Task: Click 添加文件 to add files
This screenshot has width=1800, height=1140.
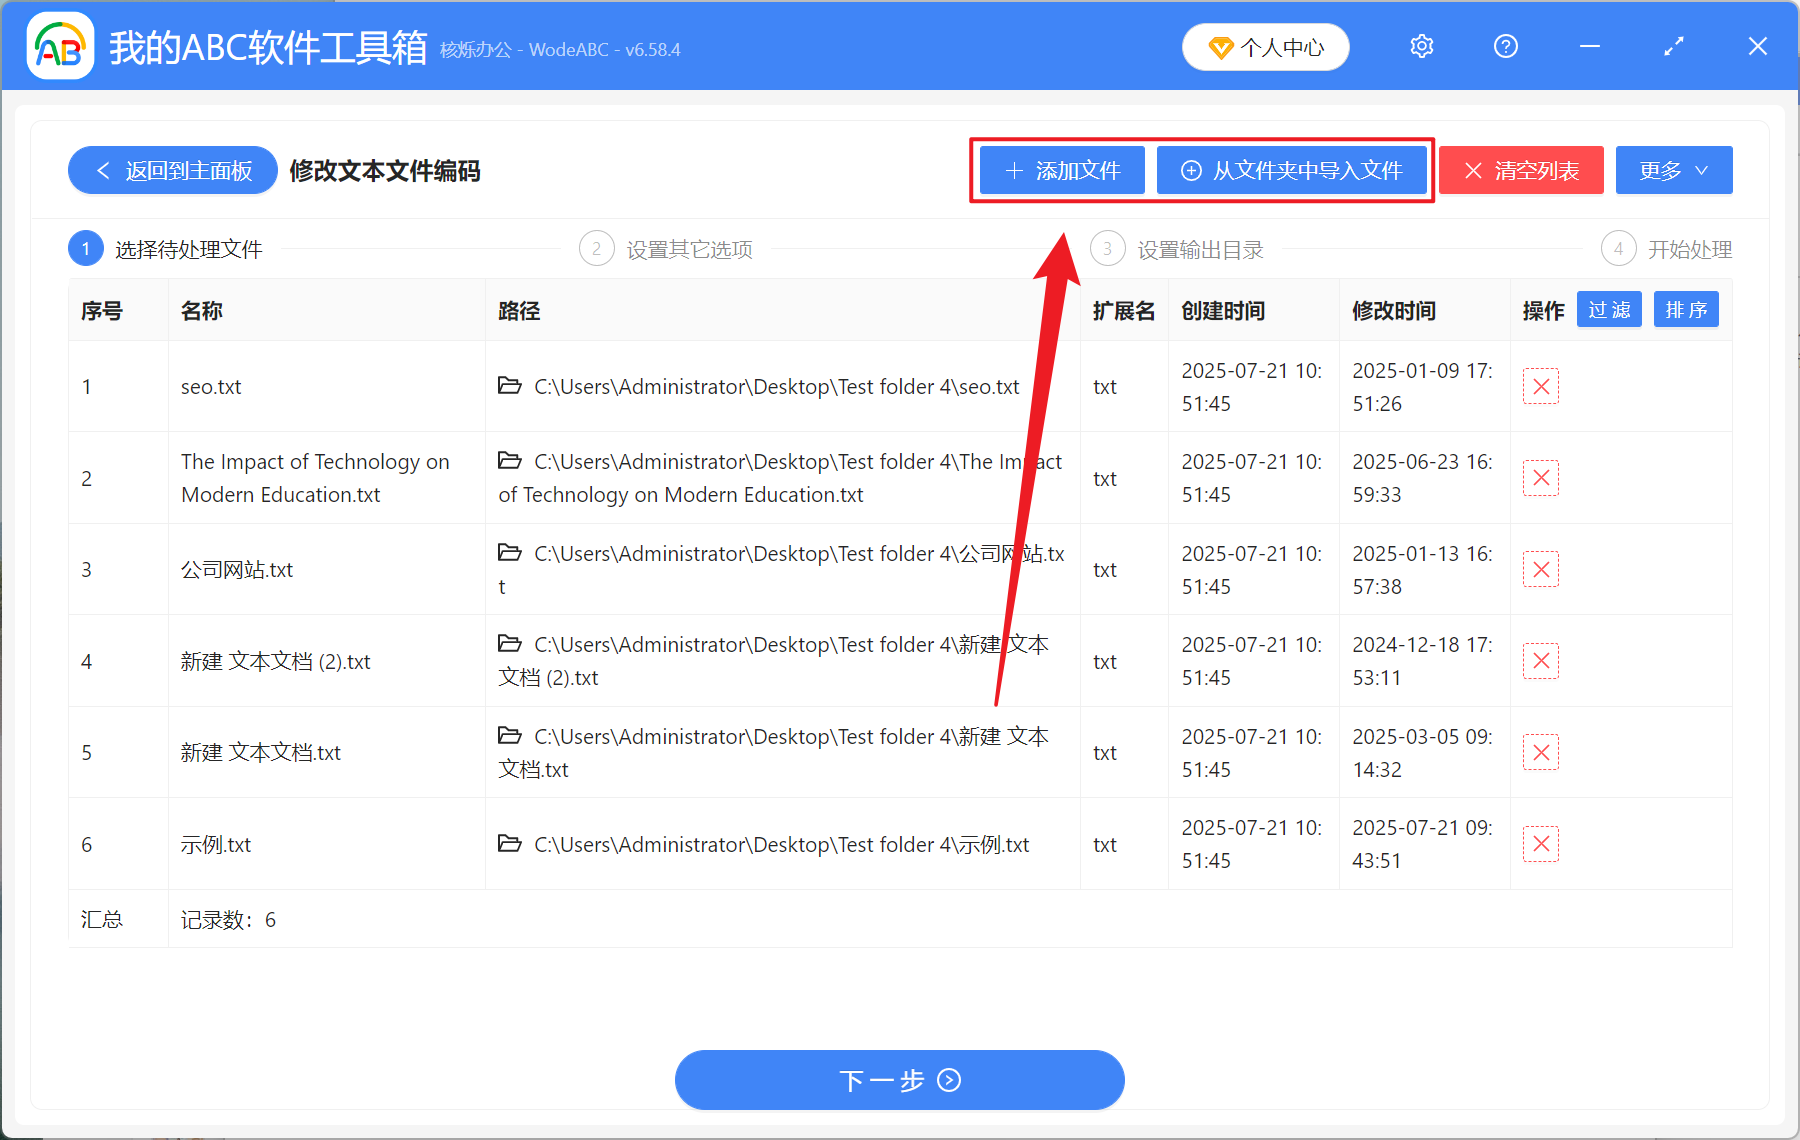Action: click(1061, 170)
